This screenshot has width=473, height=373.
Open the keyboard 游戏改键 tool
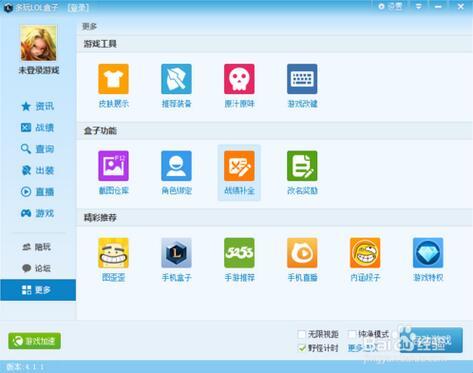tap(302, 79)
